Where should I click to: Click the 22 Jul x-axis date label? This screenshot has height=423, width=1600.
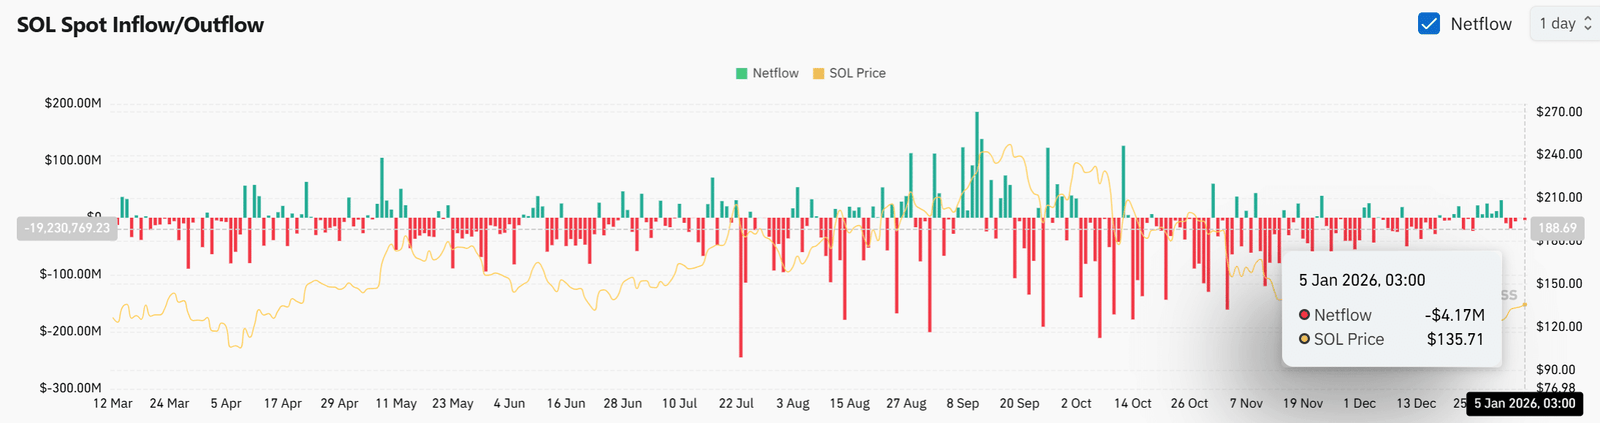736,403
